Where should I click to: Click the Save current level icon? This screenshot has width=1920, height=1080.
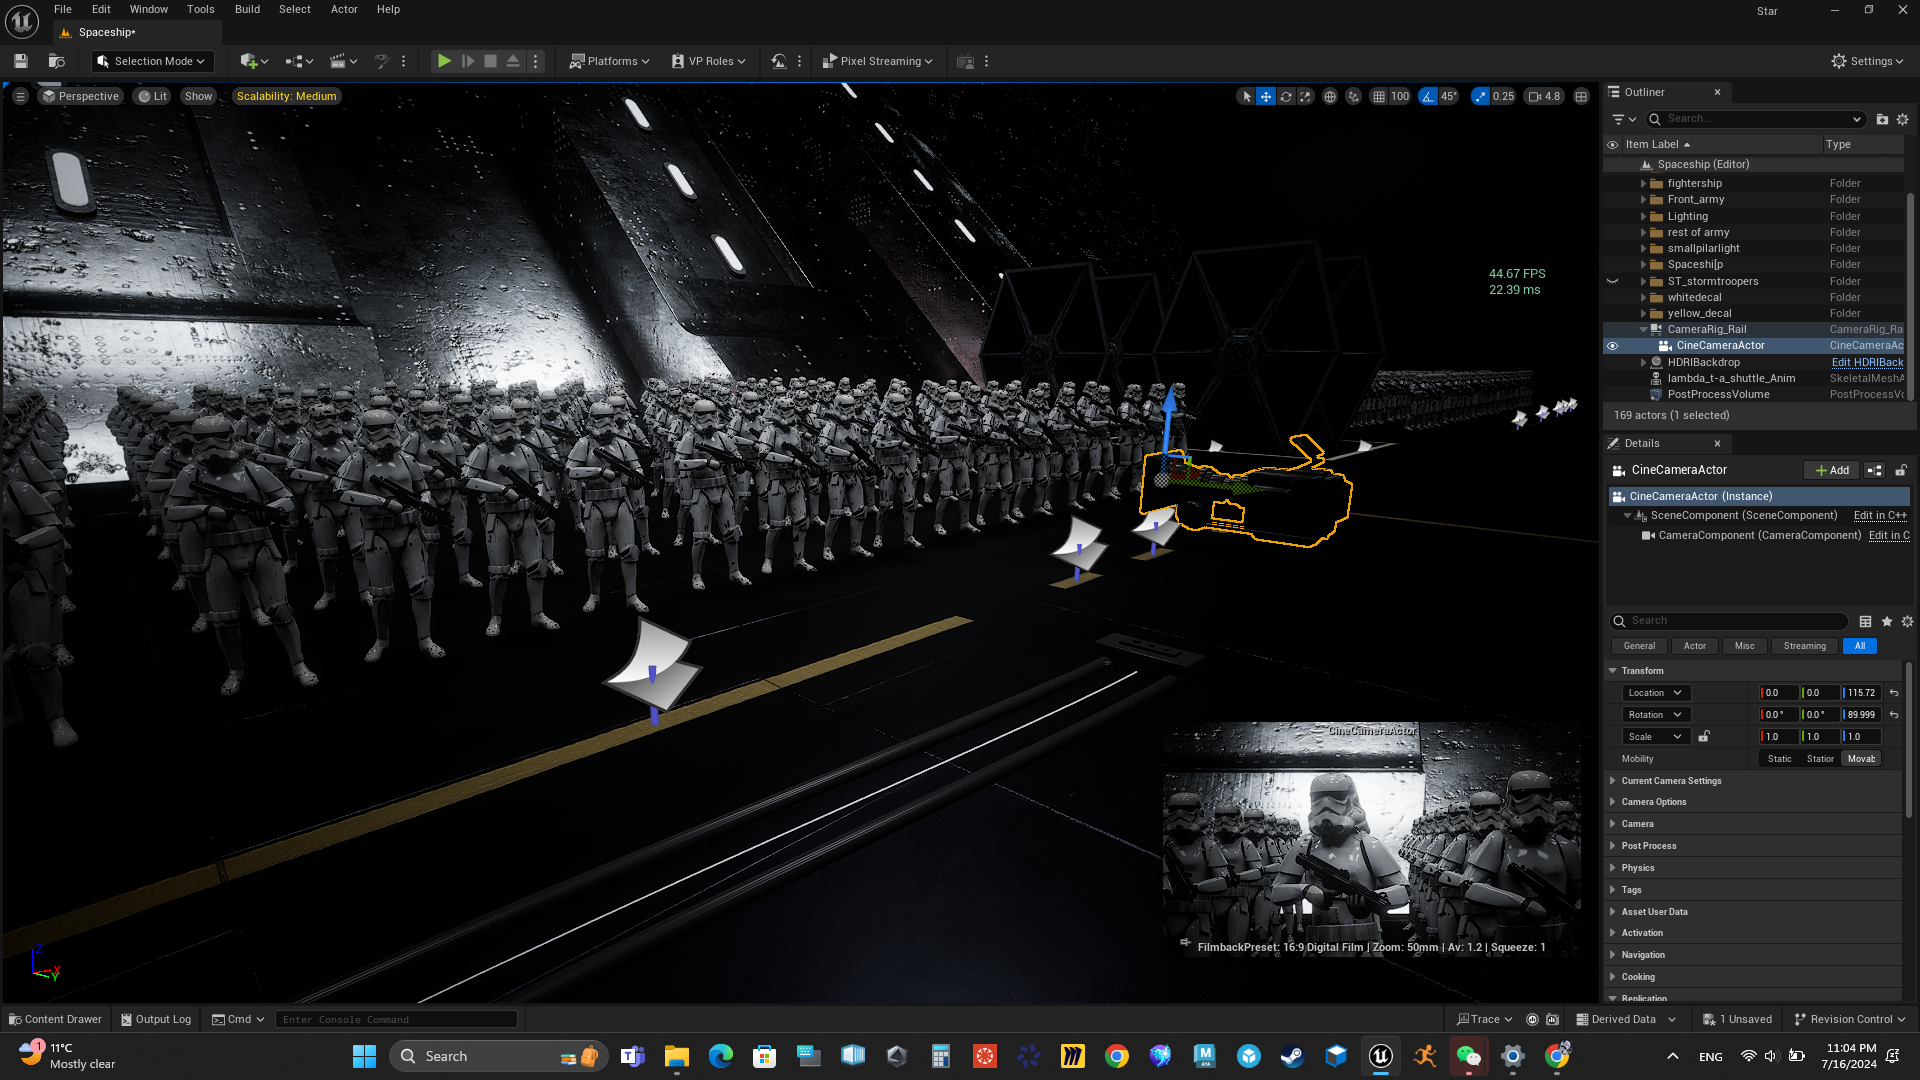pos(20,61)
